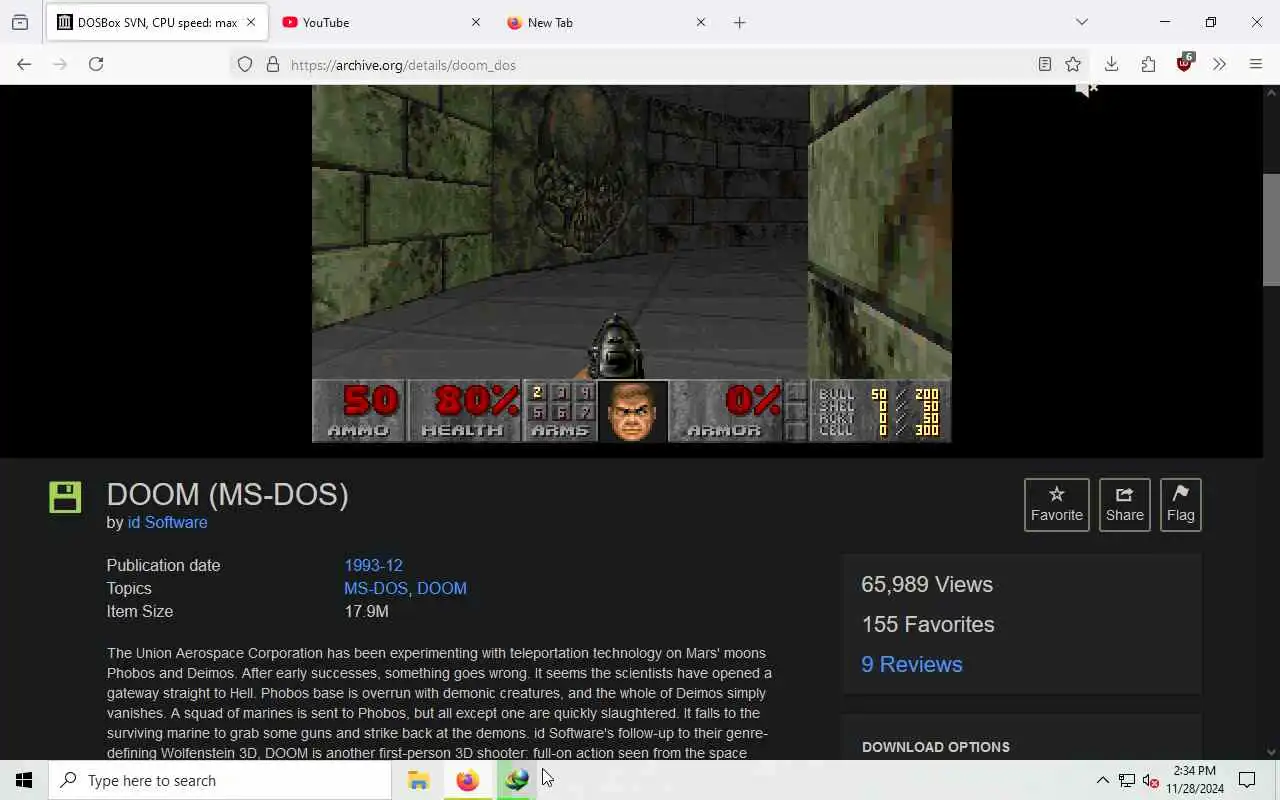Bookmark this page with star icon
Viewport: 1280px width, 800px height.
1073,65
